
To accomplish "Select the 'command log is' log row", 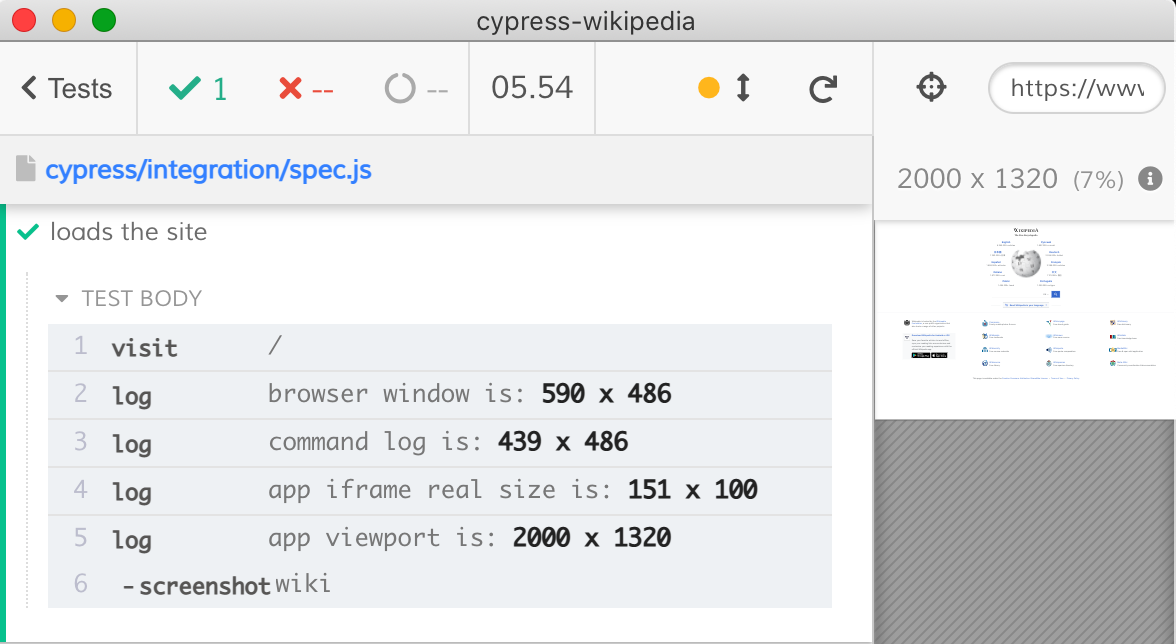I will [440, 442].
